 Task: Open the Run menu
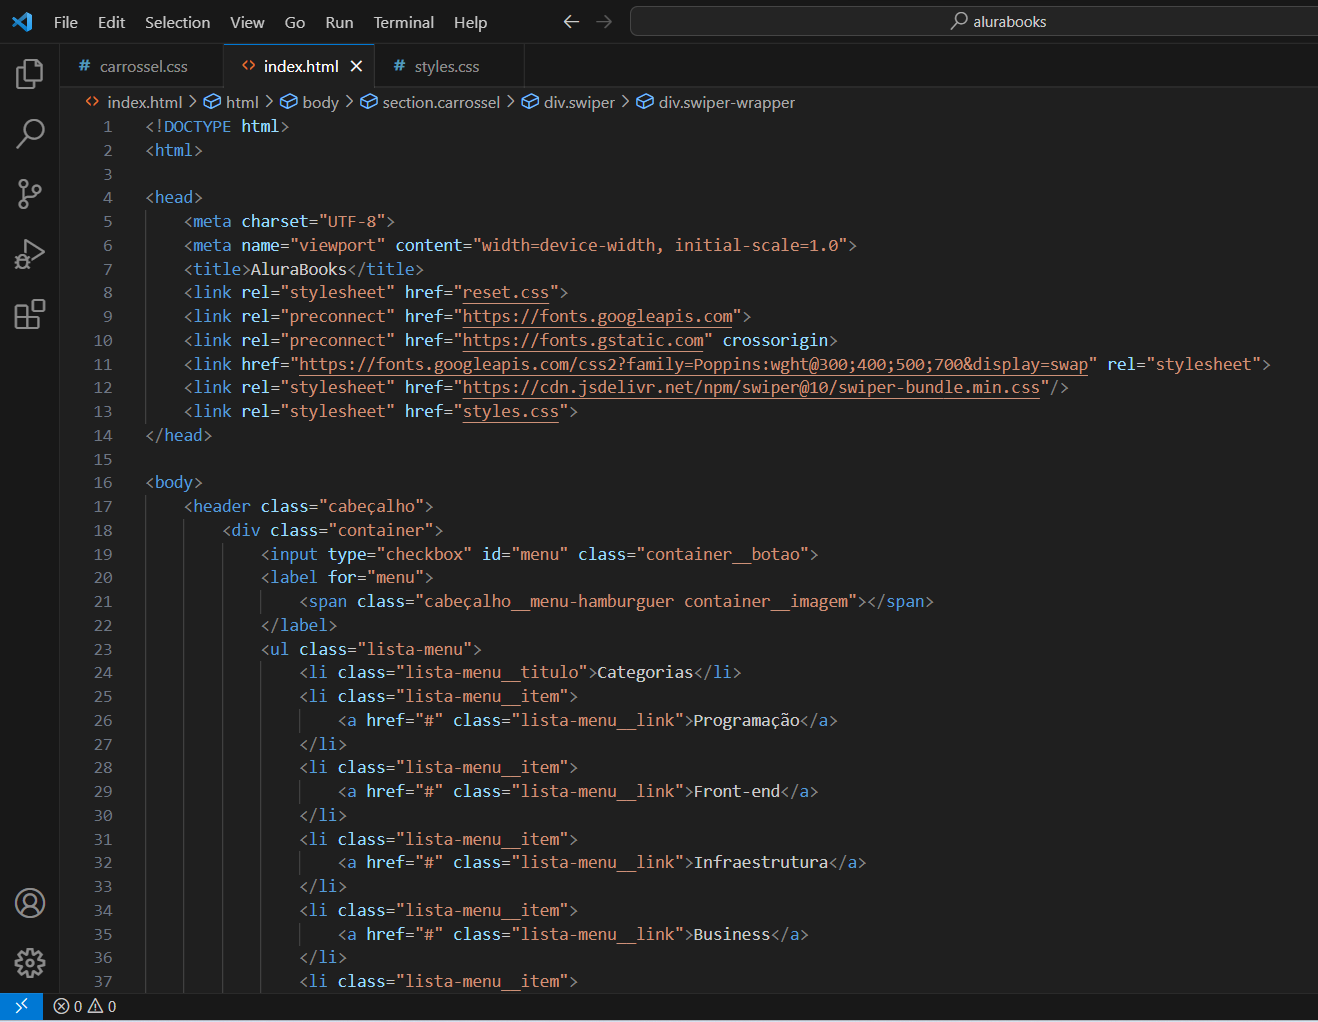(x=339, y=22)
